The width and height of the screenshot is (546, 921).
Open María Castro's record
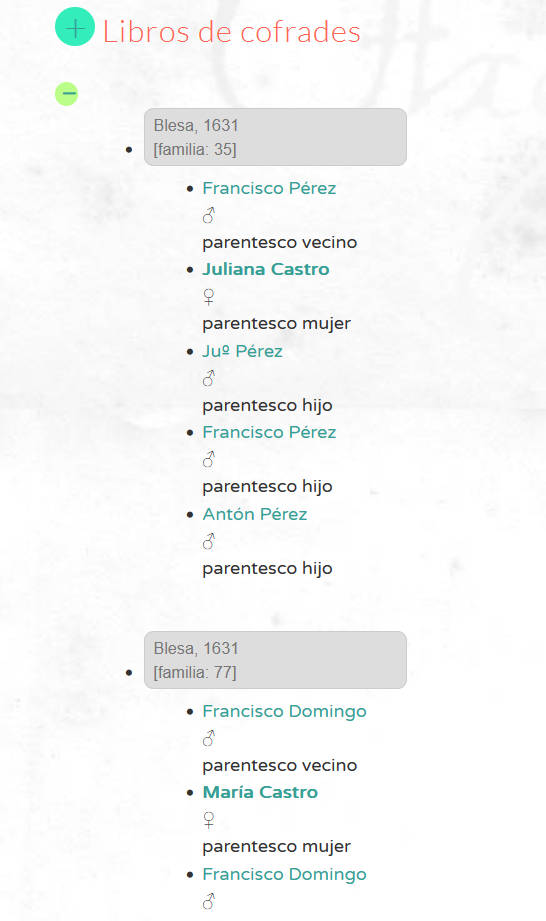coord(260,792)
